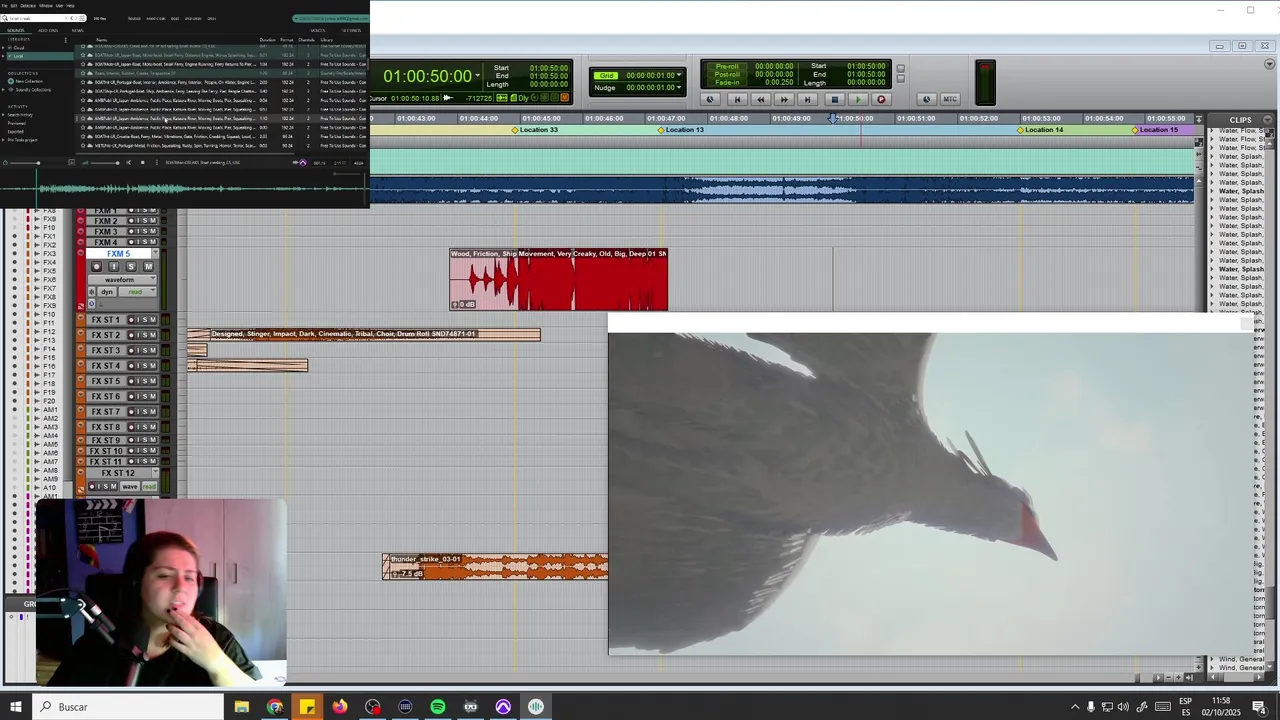Mute the FXM 5 track
The width and height of the screenshot is (1280, 720).
(x=148, y=266)
